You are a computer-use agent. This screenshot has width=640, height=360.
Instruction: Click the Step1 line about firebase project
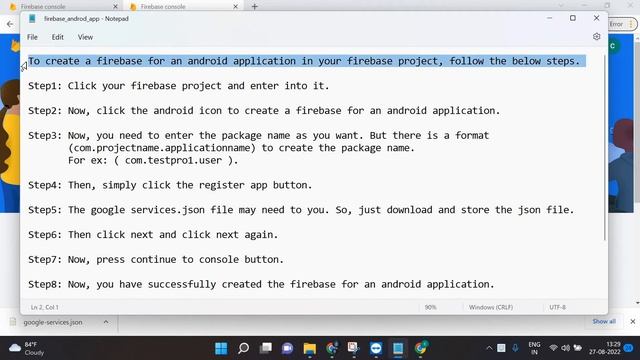[x=178, y=86]
